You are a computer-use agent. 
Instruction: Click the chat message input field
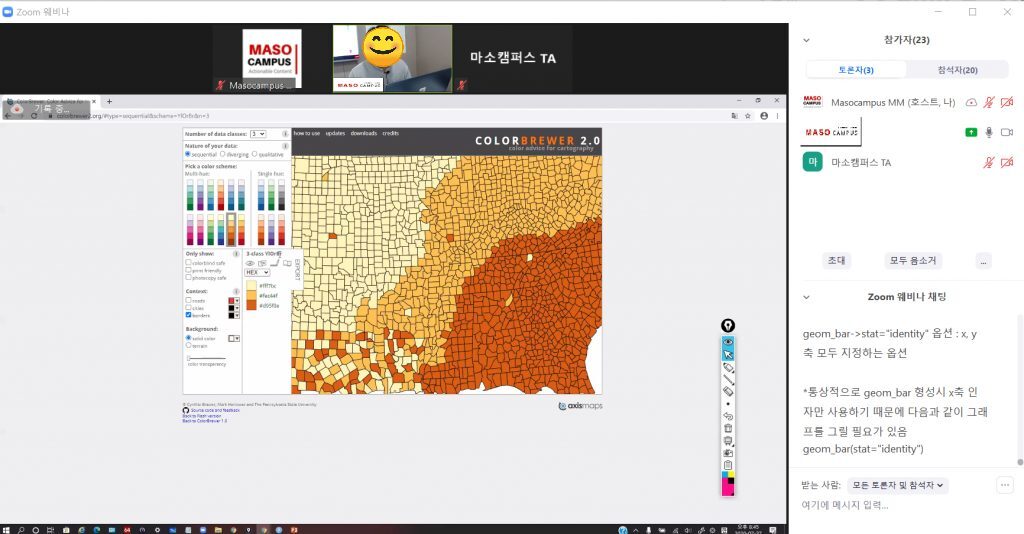click(x=900, y=505)
